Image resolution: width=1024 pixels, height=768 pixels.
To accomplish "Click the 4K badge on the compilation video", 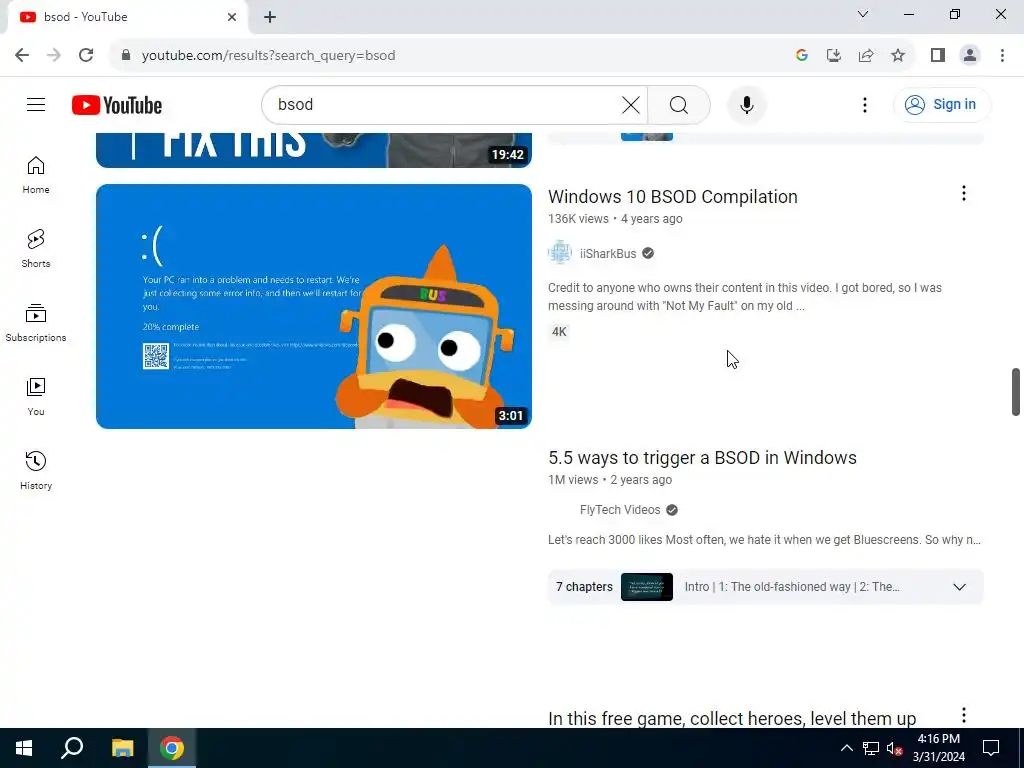I will (x=559, y=332).
